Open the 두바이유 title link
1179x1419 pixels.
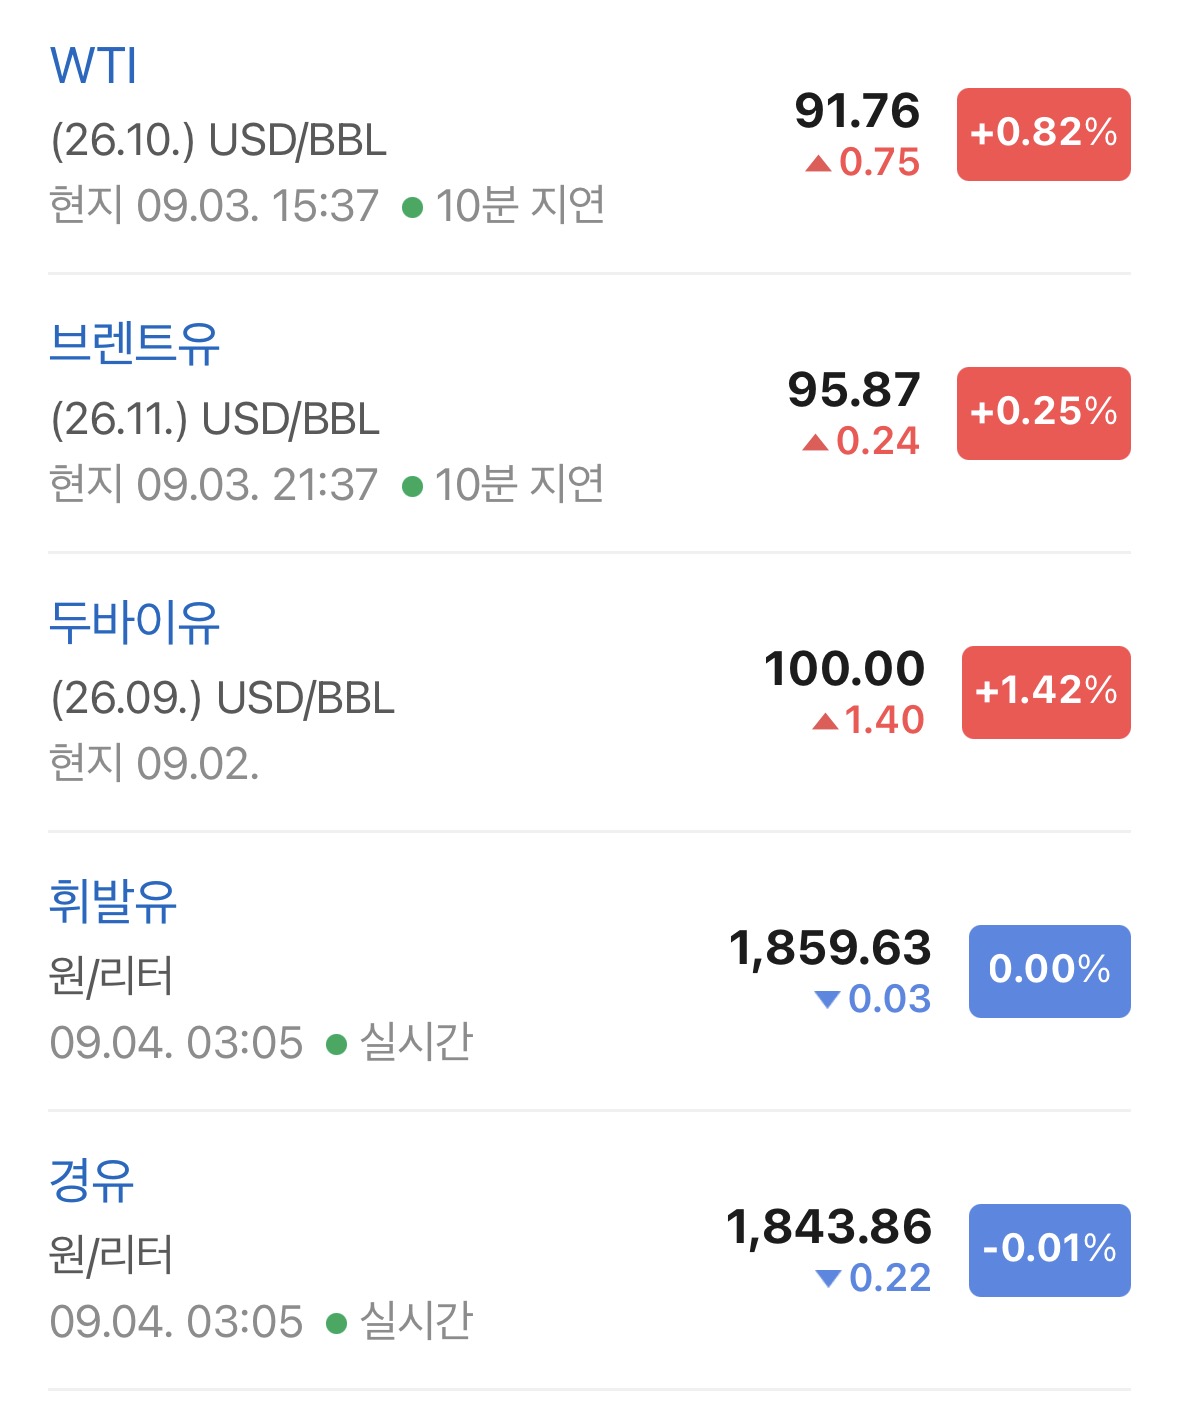(x=134, y=623)
